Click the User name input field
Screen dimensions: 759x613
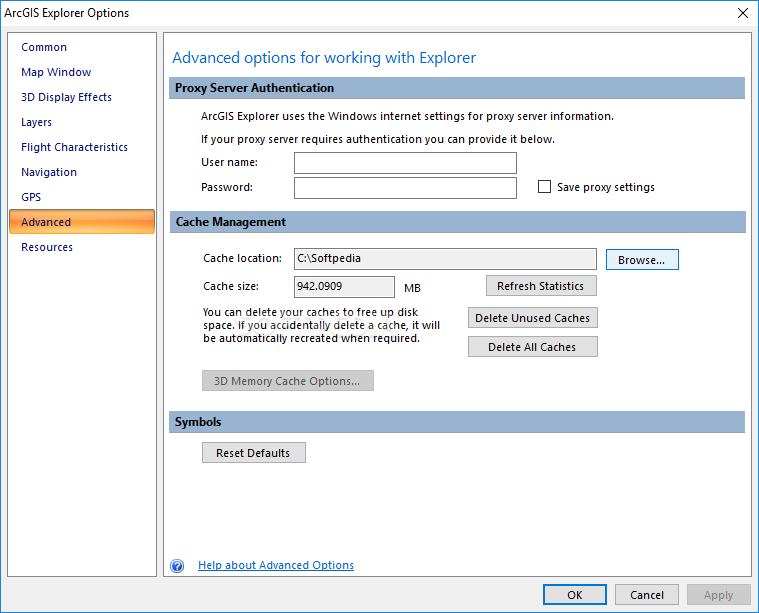pos(405,163)
